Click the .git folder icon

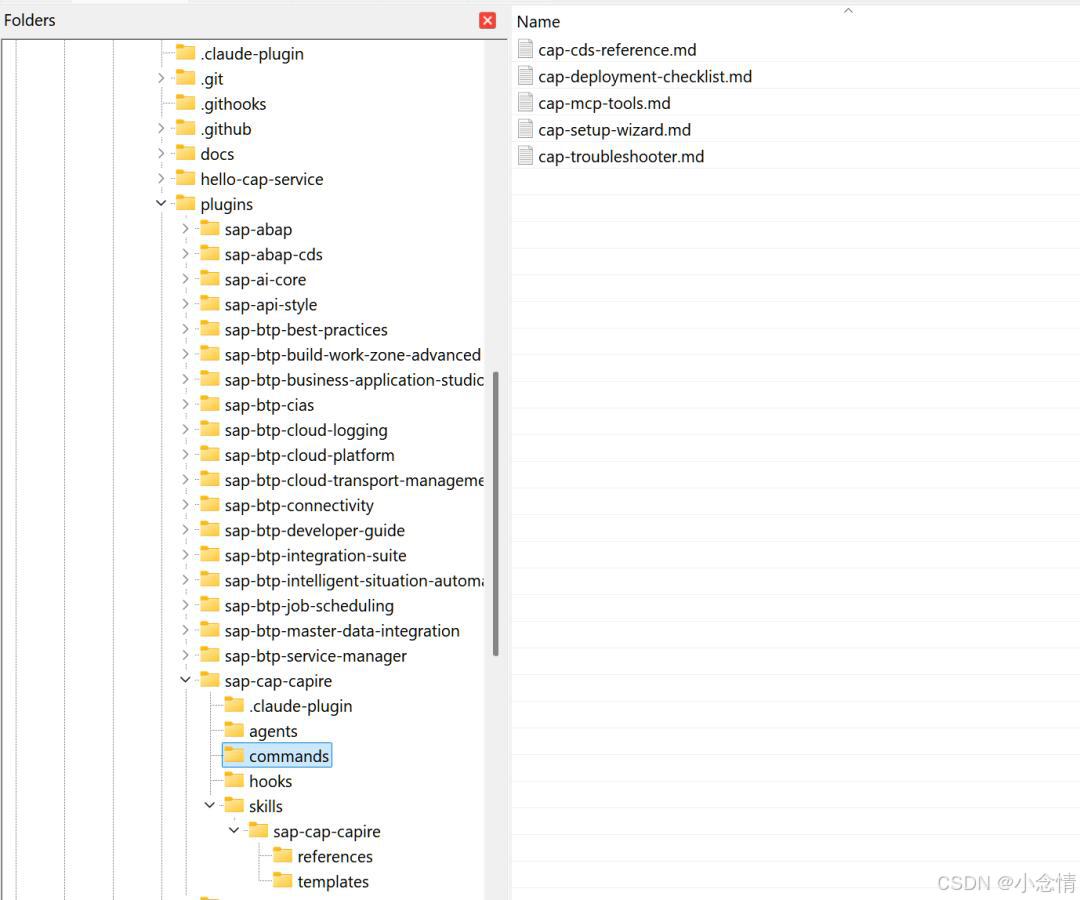click(x=185, y=78)
